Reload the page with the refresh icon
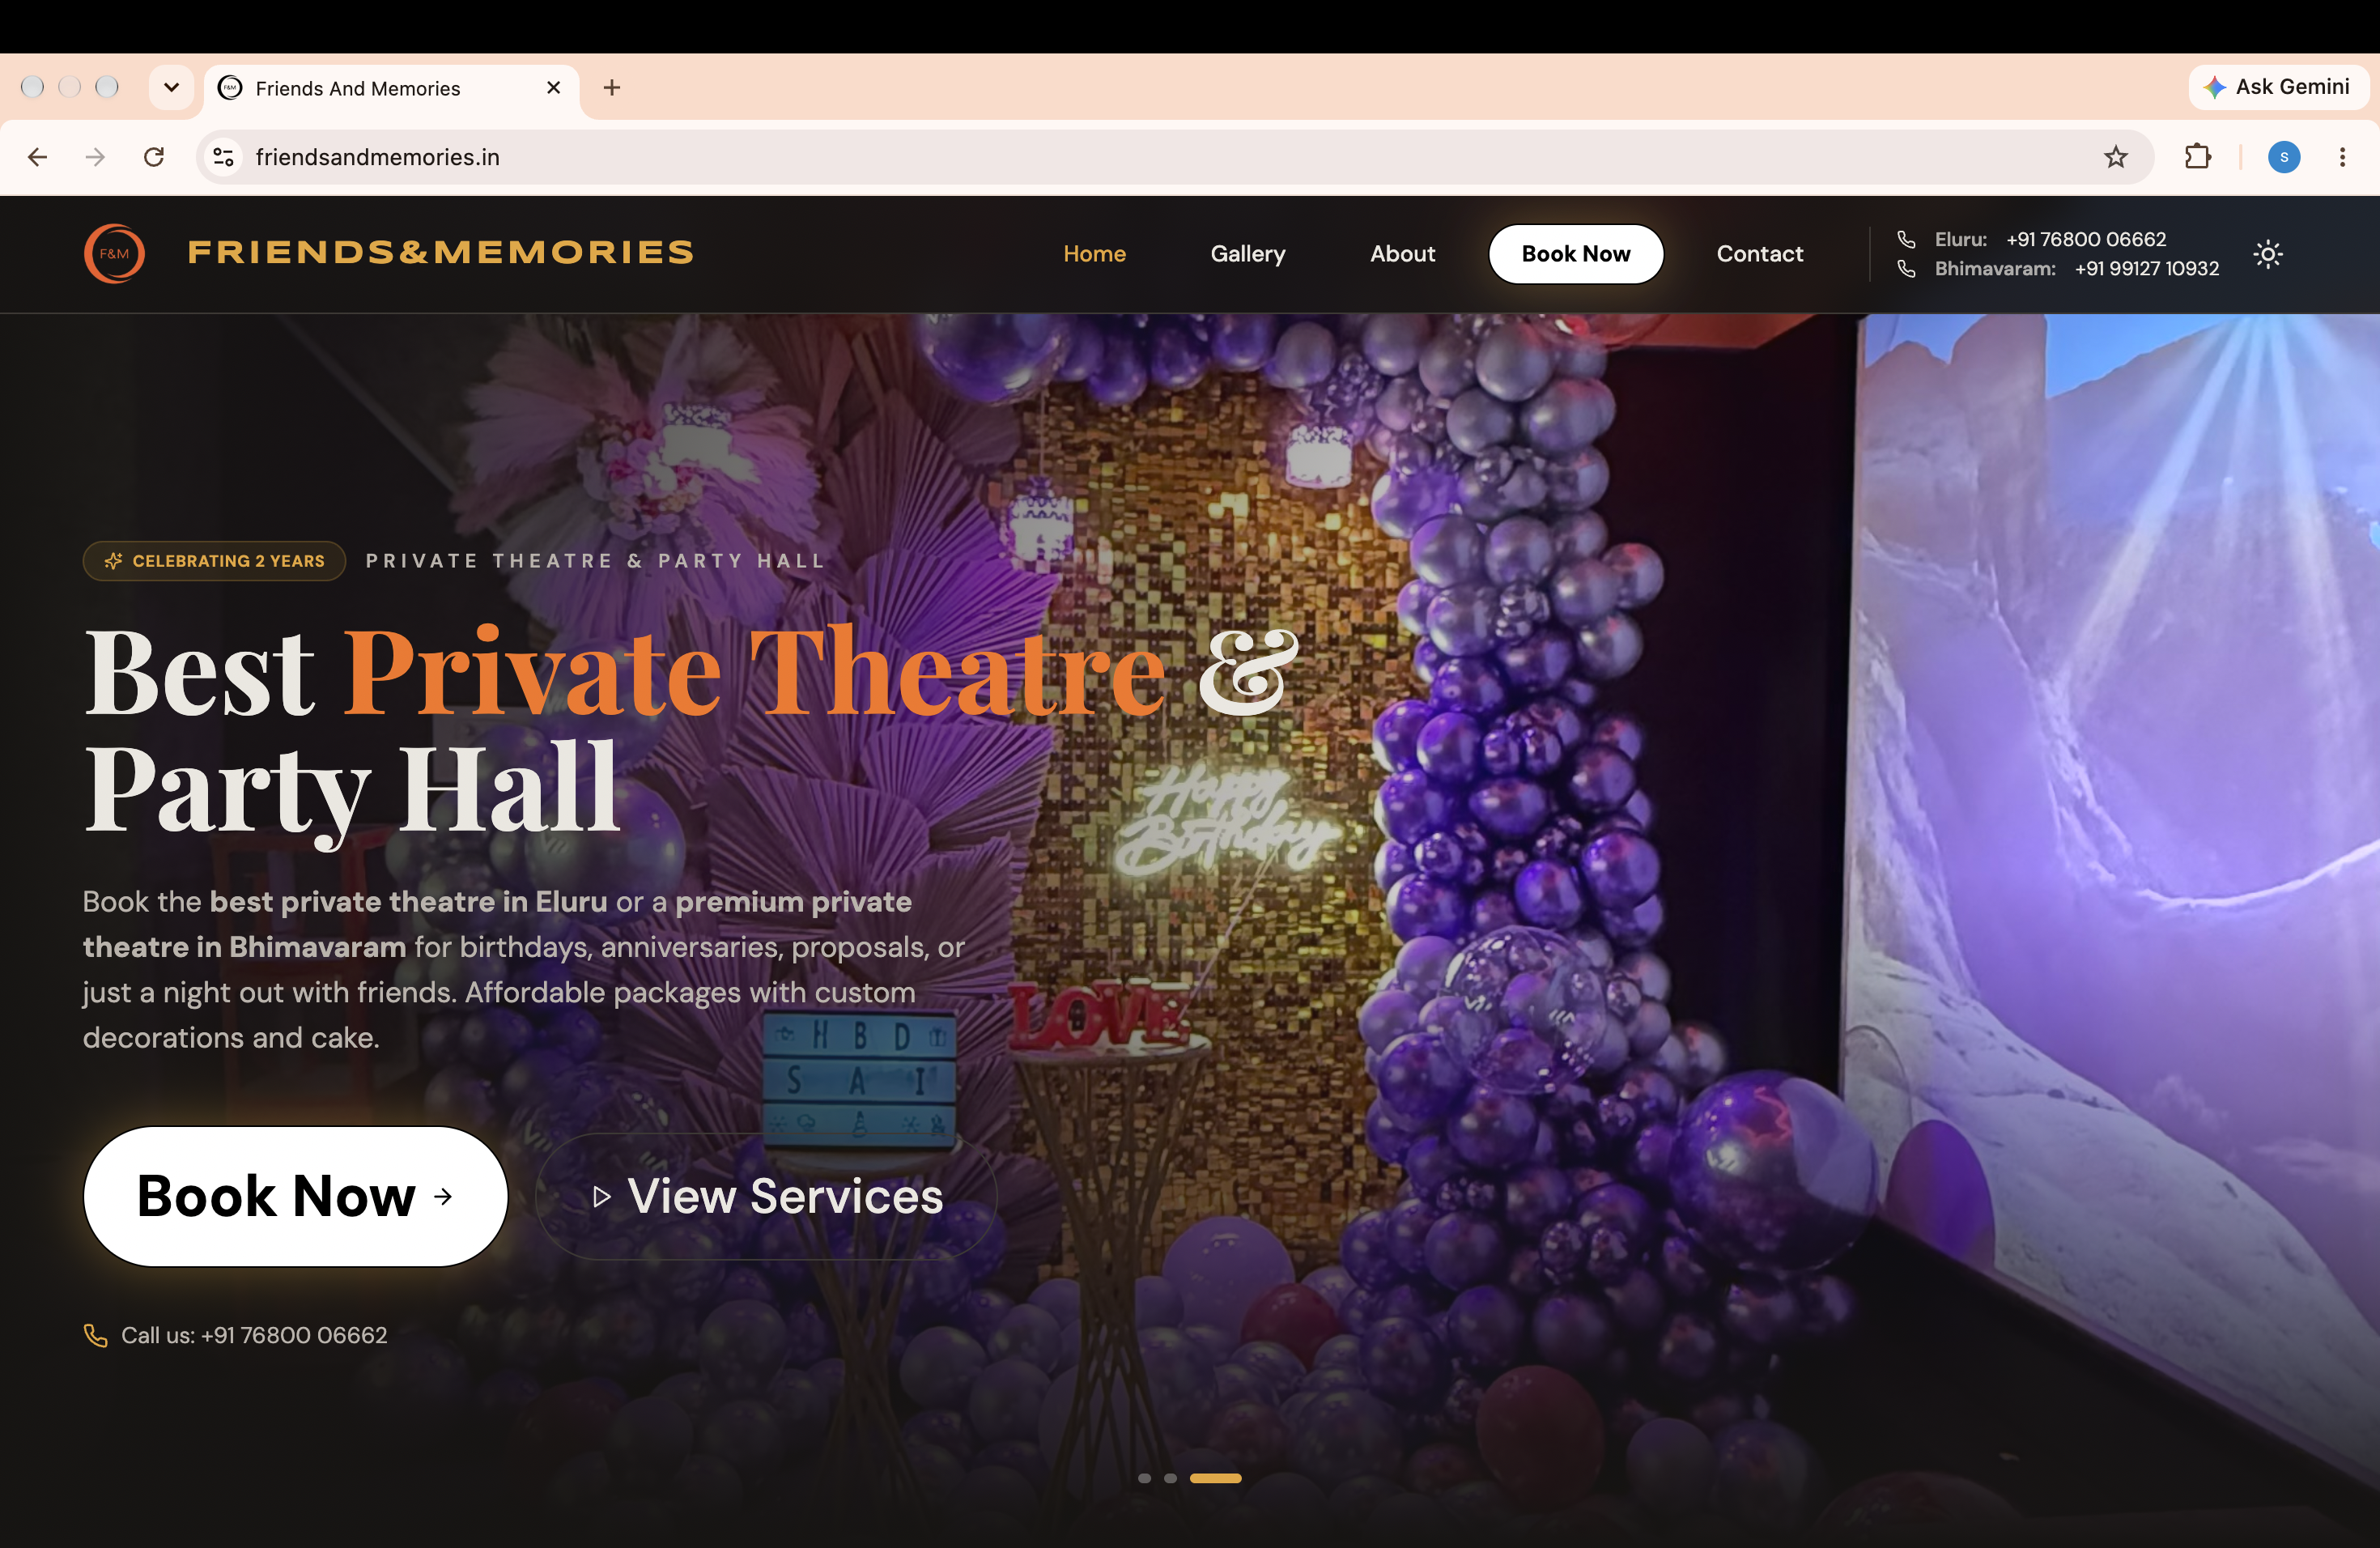This screenshot has width=2380, height=1548. click(x=154, y=157)
